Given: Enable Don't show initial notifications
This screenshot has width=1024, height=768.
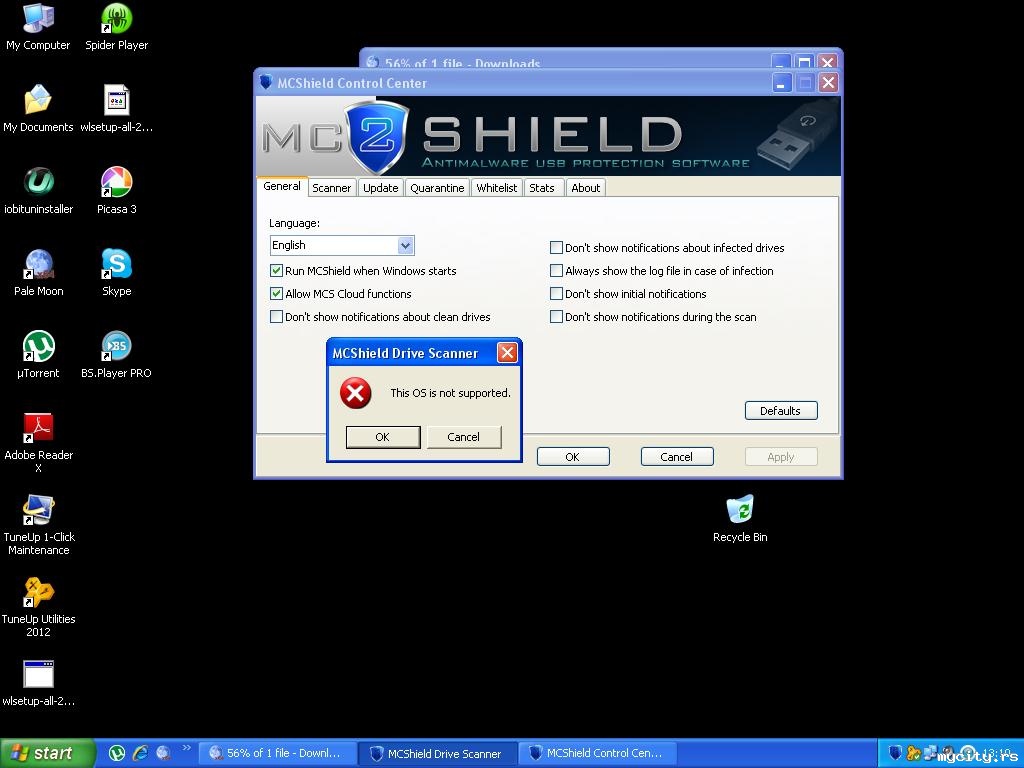Looking at the screenshot, I should pos(556,294).
